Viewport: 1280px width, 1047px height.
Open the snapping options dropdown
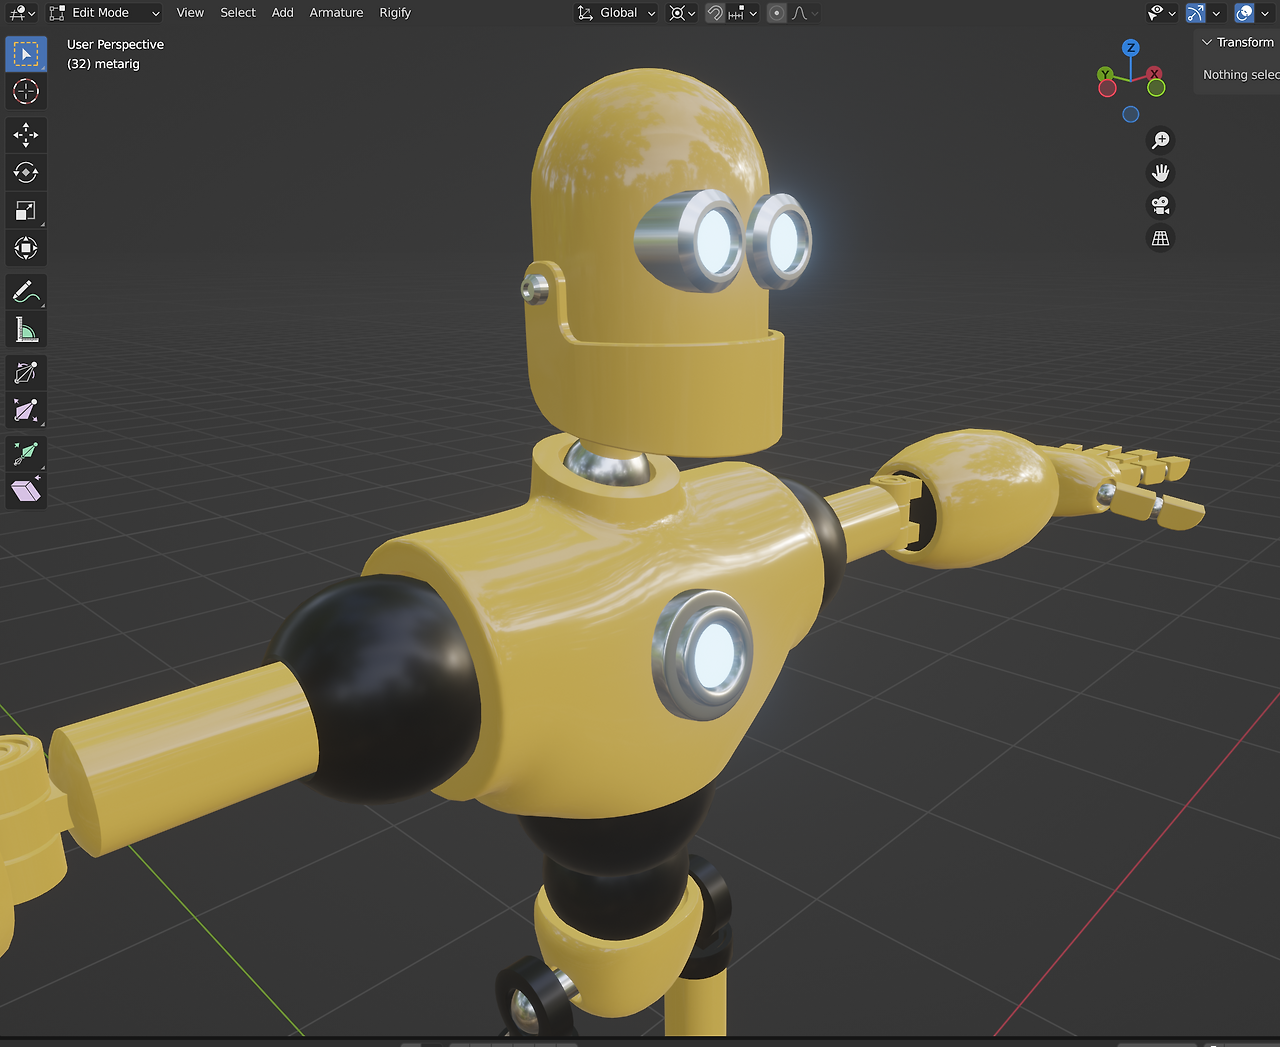point(743,13)
